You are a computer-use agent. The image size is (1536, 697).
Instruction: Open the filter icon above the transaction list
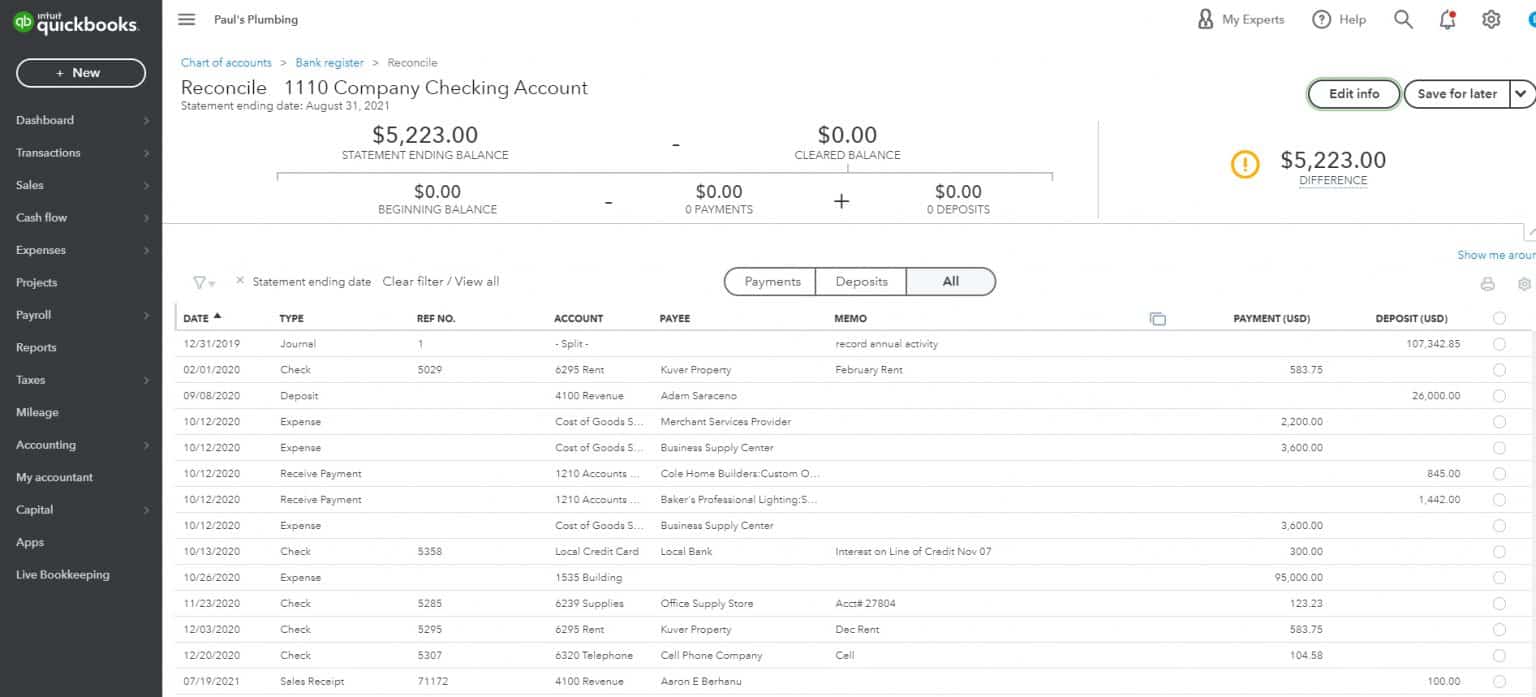click(x=199, y=282)
